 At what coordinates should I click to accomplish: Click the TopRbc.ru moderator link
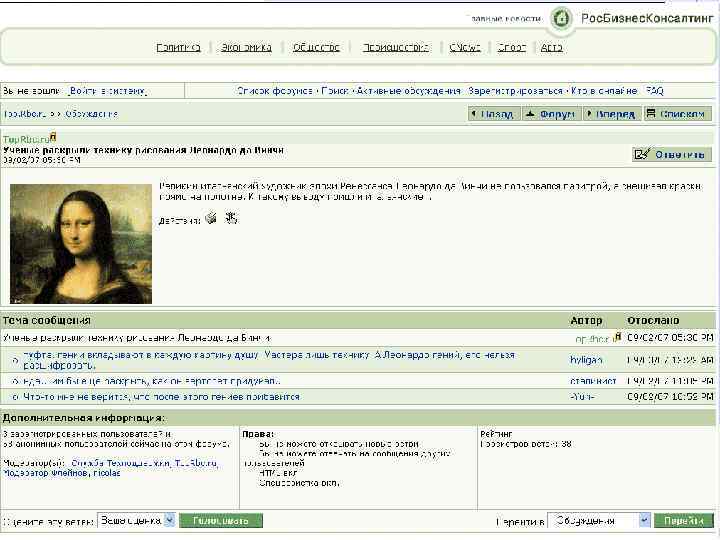(x=196, y=463)
